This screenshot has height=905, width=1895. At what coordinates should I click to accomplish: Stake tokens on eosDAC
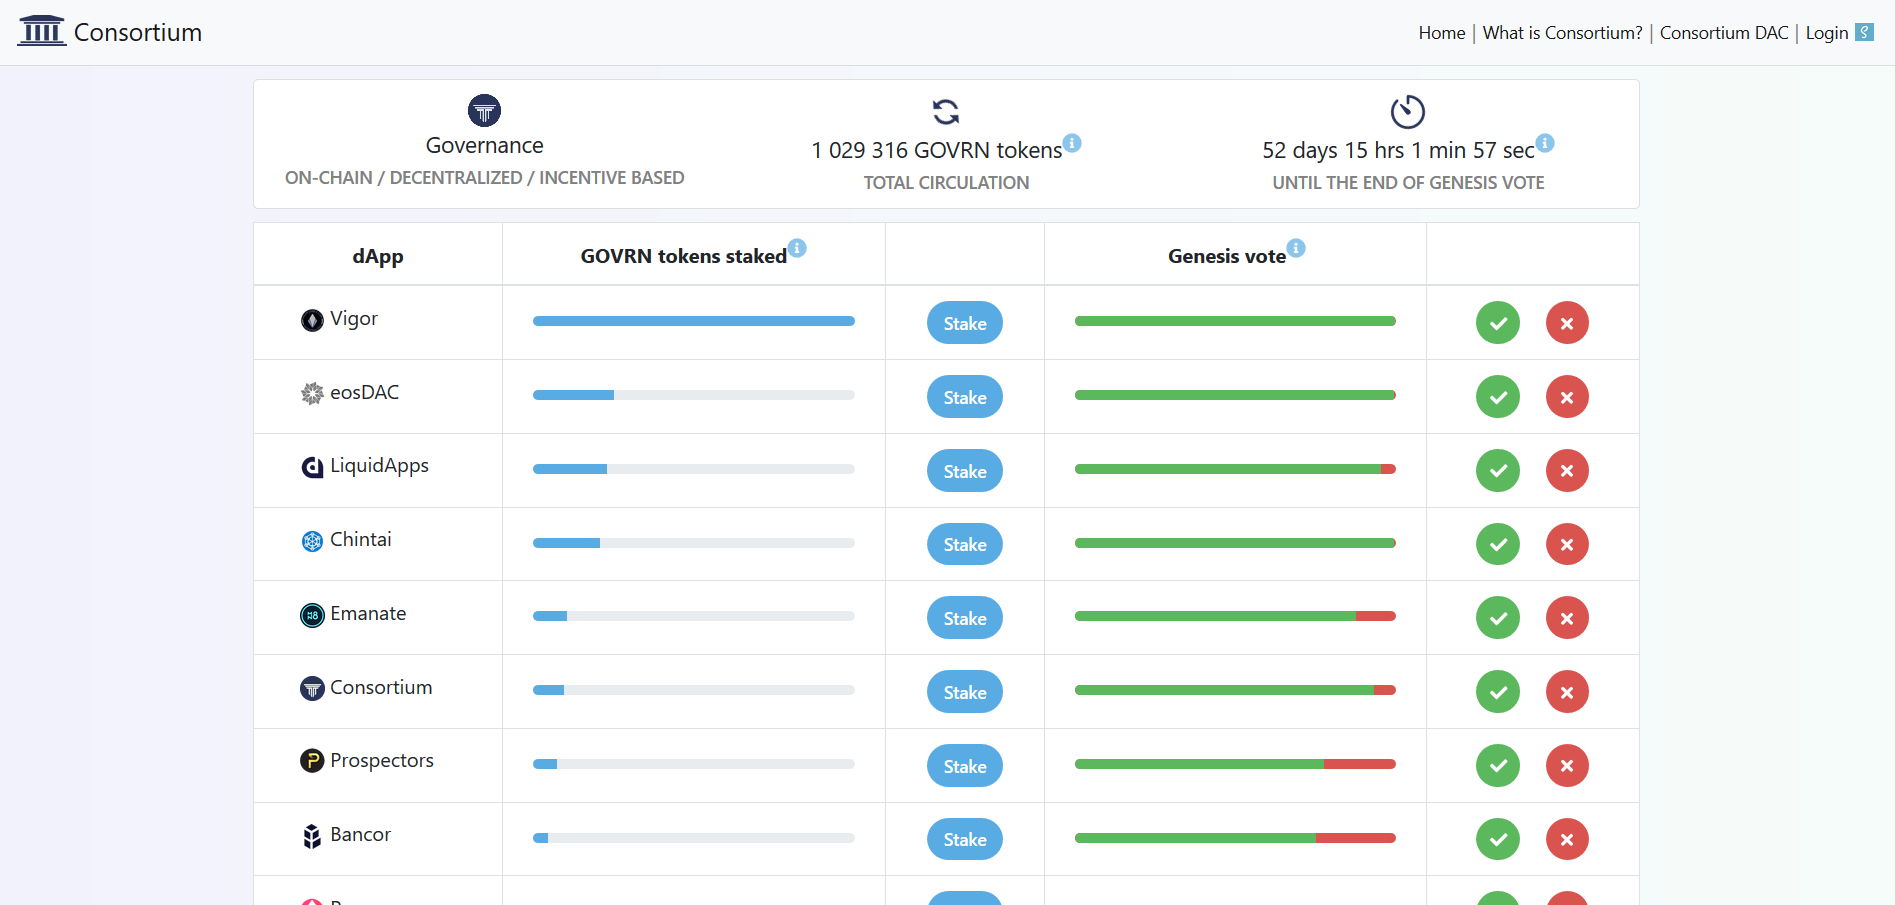[x=965, y=397]
